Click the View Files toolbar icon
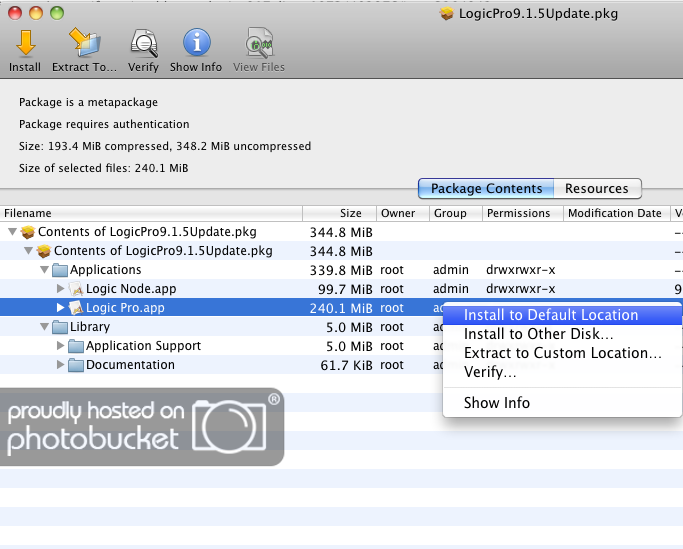The image size is (683, 549). tap(259, 44)
